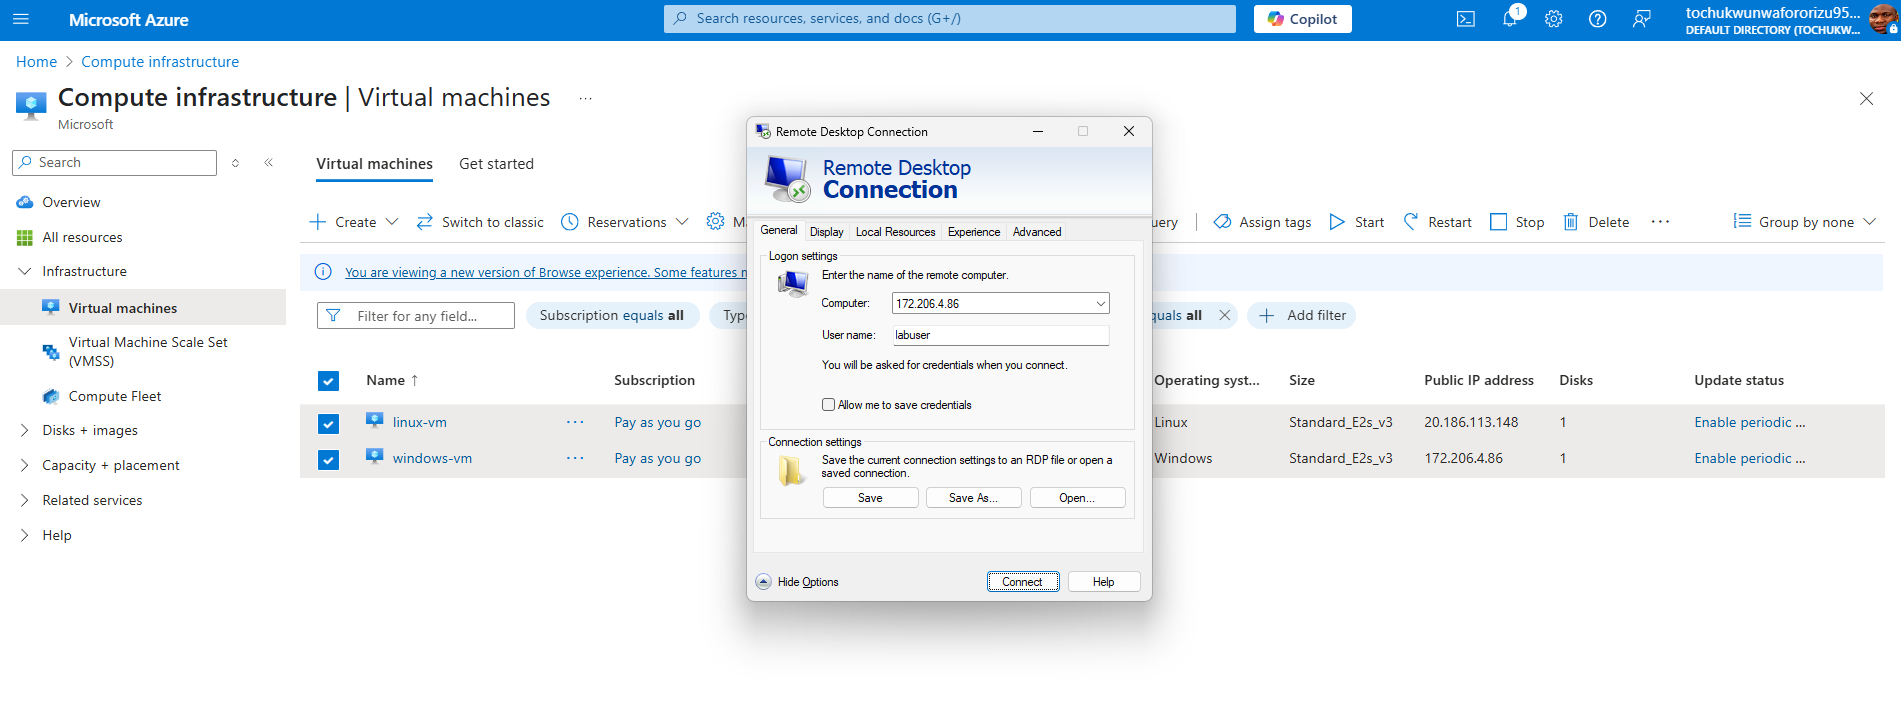
Task: Switch to the Virtual machines tab
Action: coord(374,164)
